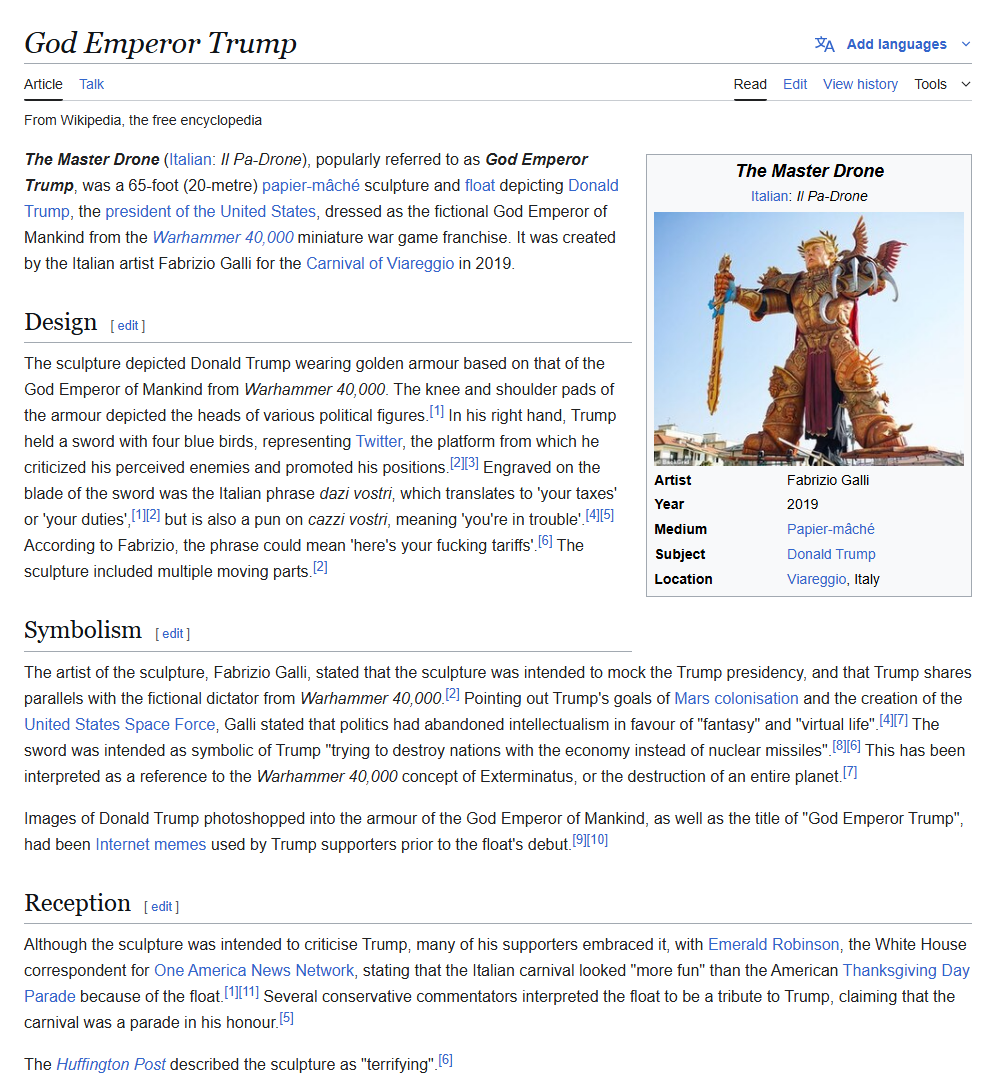Click 'Fabrizio Galli' artist value in infobox
Screen dimensions: 994x1087
(x=828, y=480)
